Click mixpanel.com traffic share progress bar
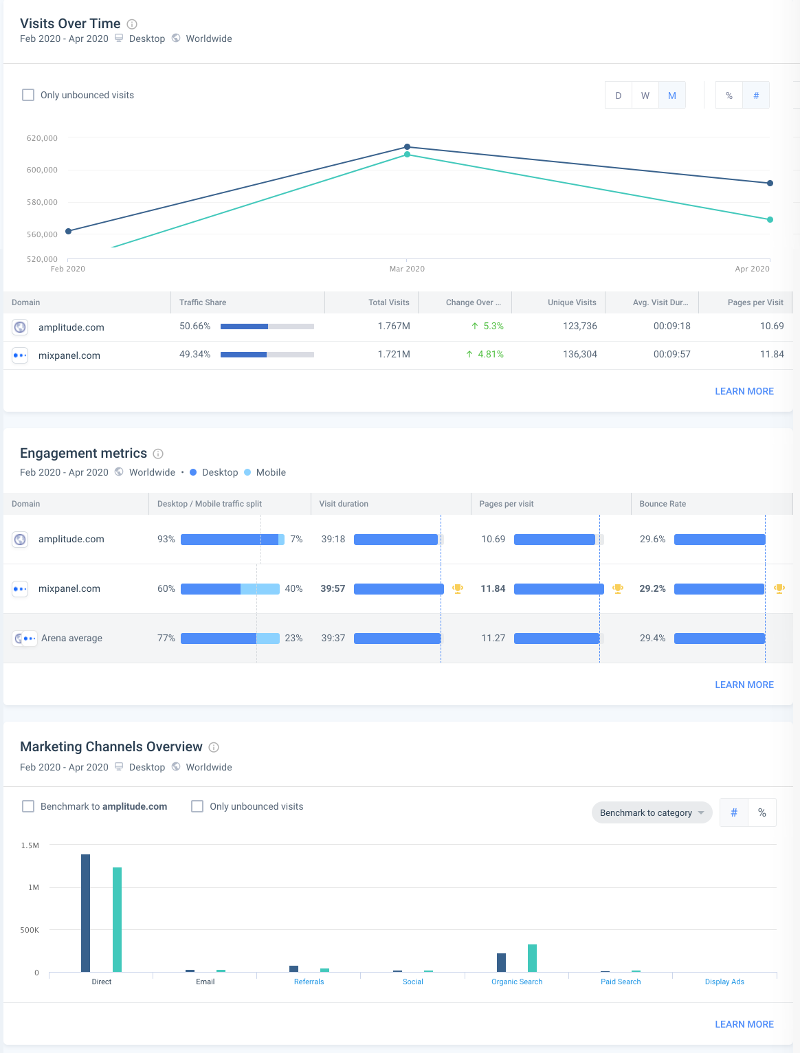 click(267, 355)
